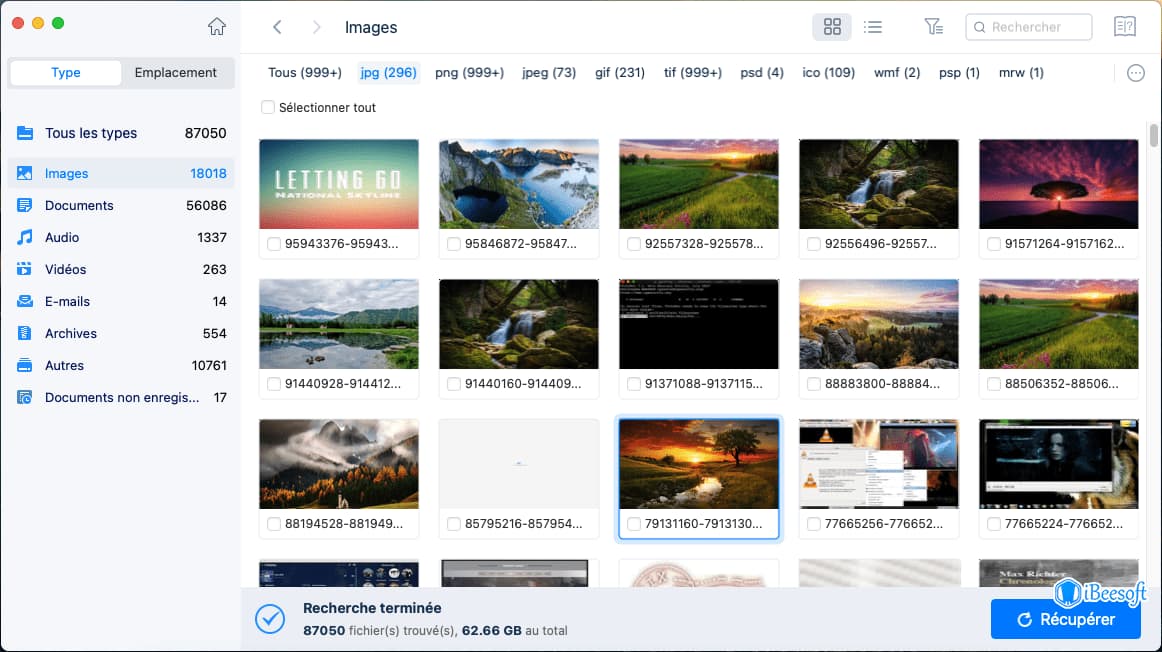Navigate back with the left chevron
Screen dimensions: 1162x652
click(x=277, y=27)
